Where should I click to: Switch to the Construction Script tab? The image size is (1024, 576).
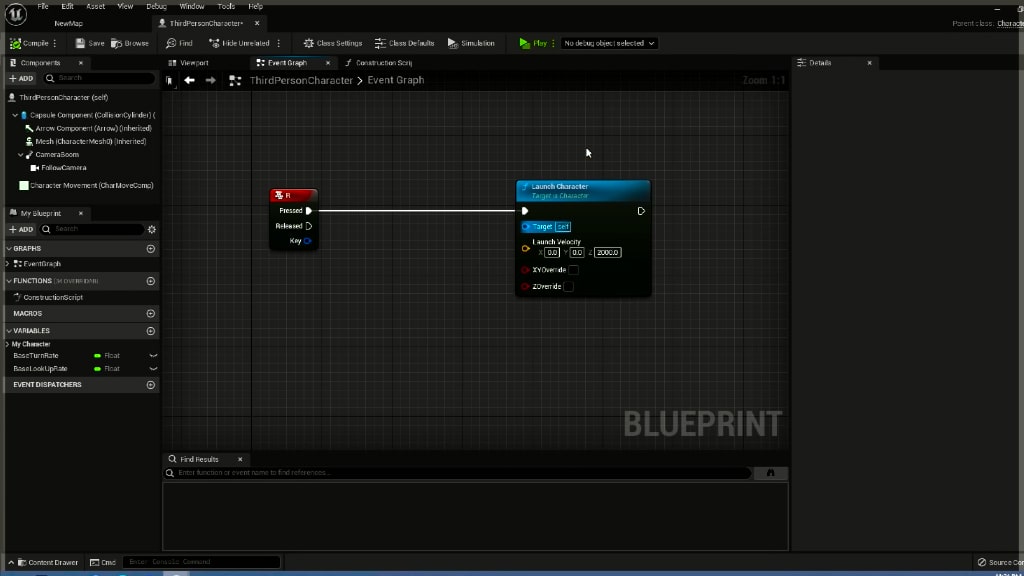pos(379,63)
